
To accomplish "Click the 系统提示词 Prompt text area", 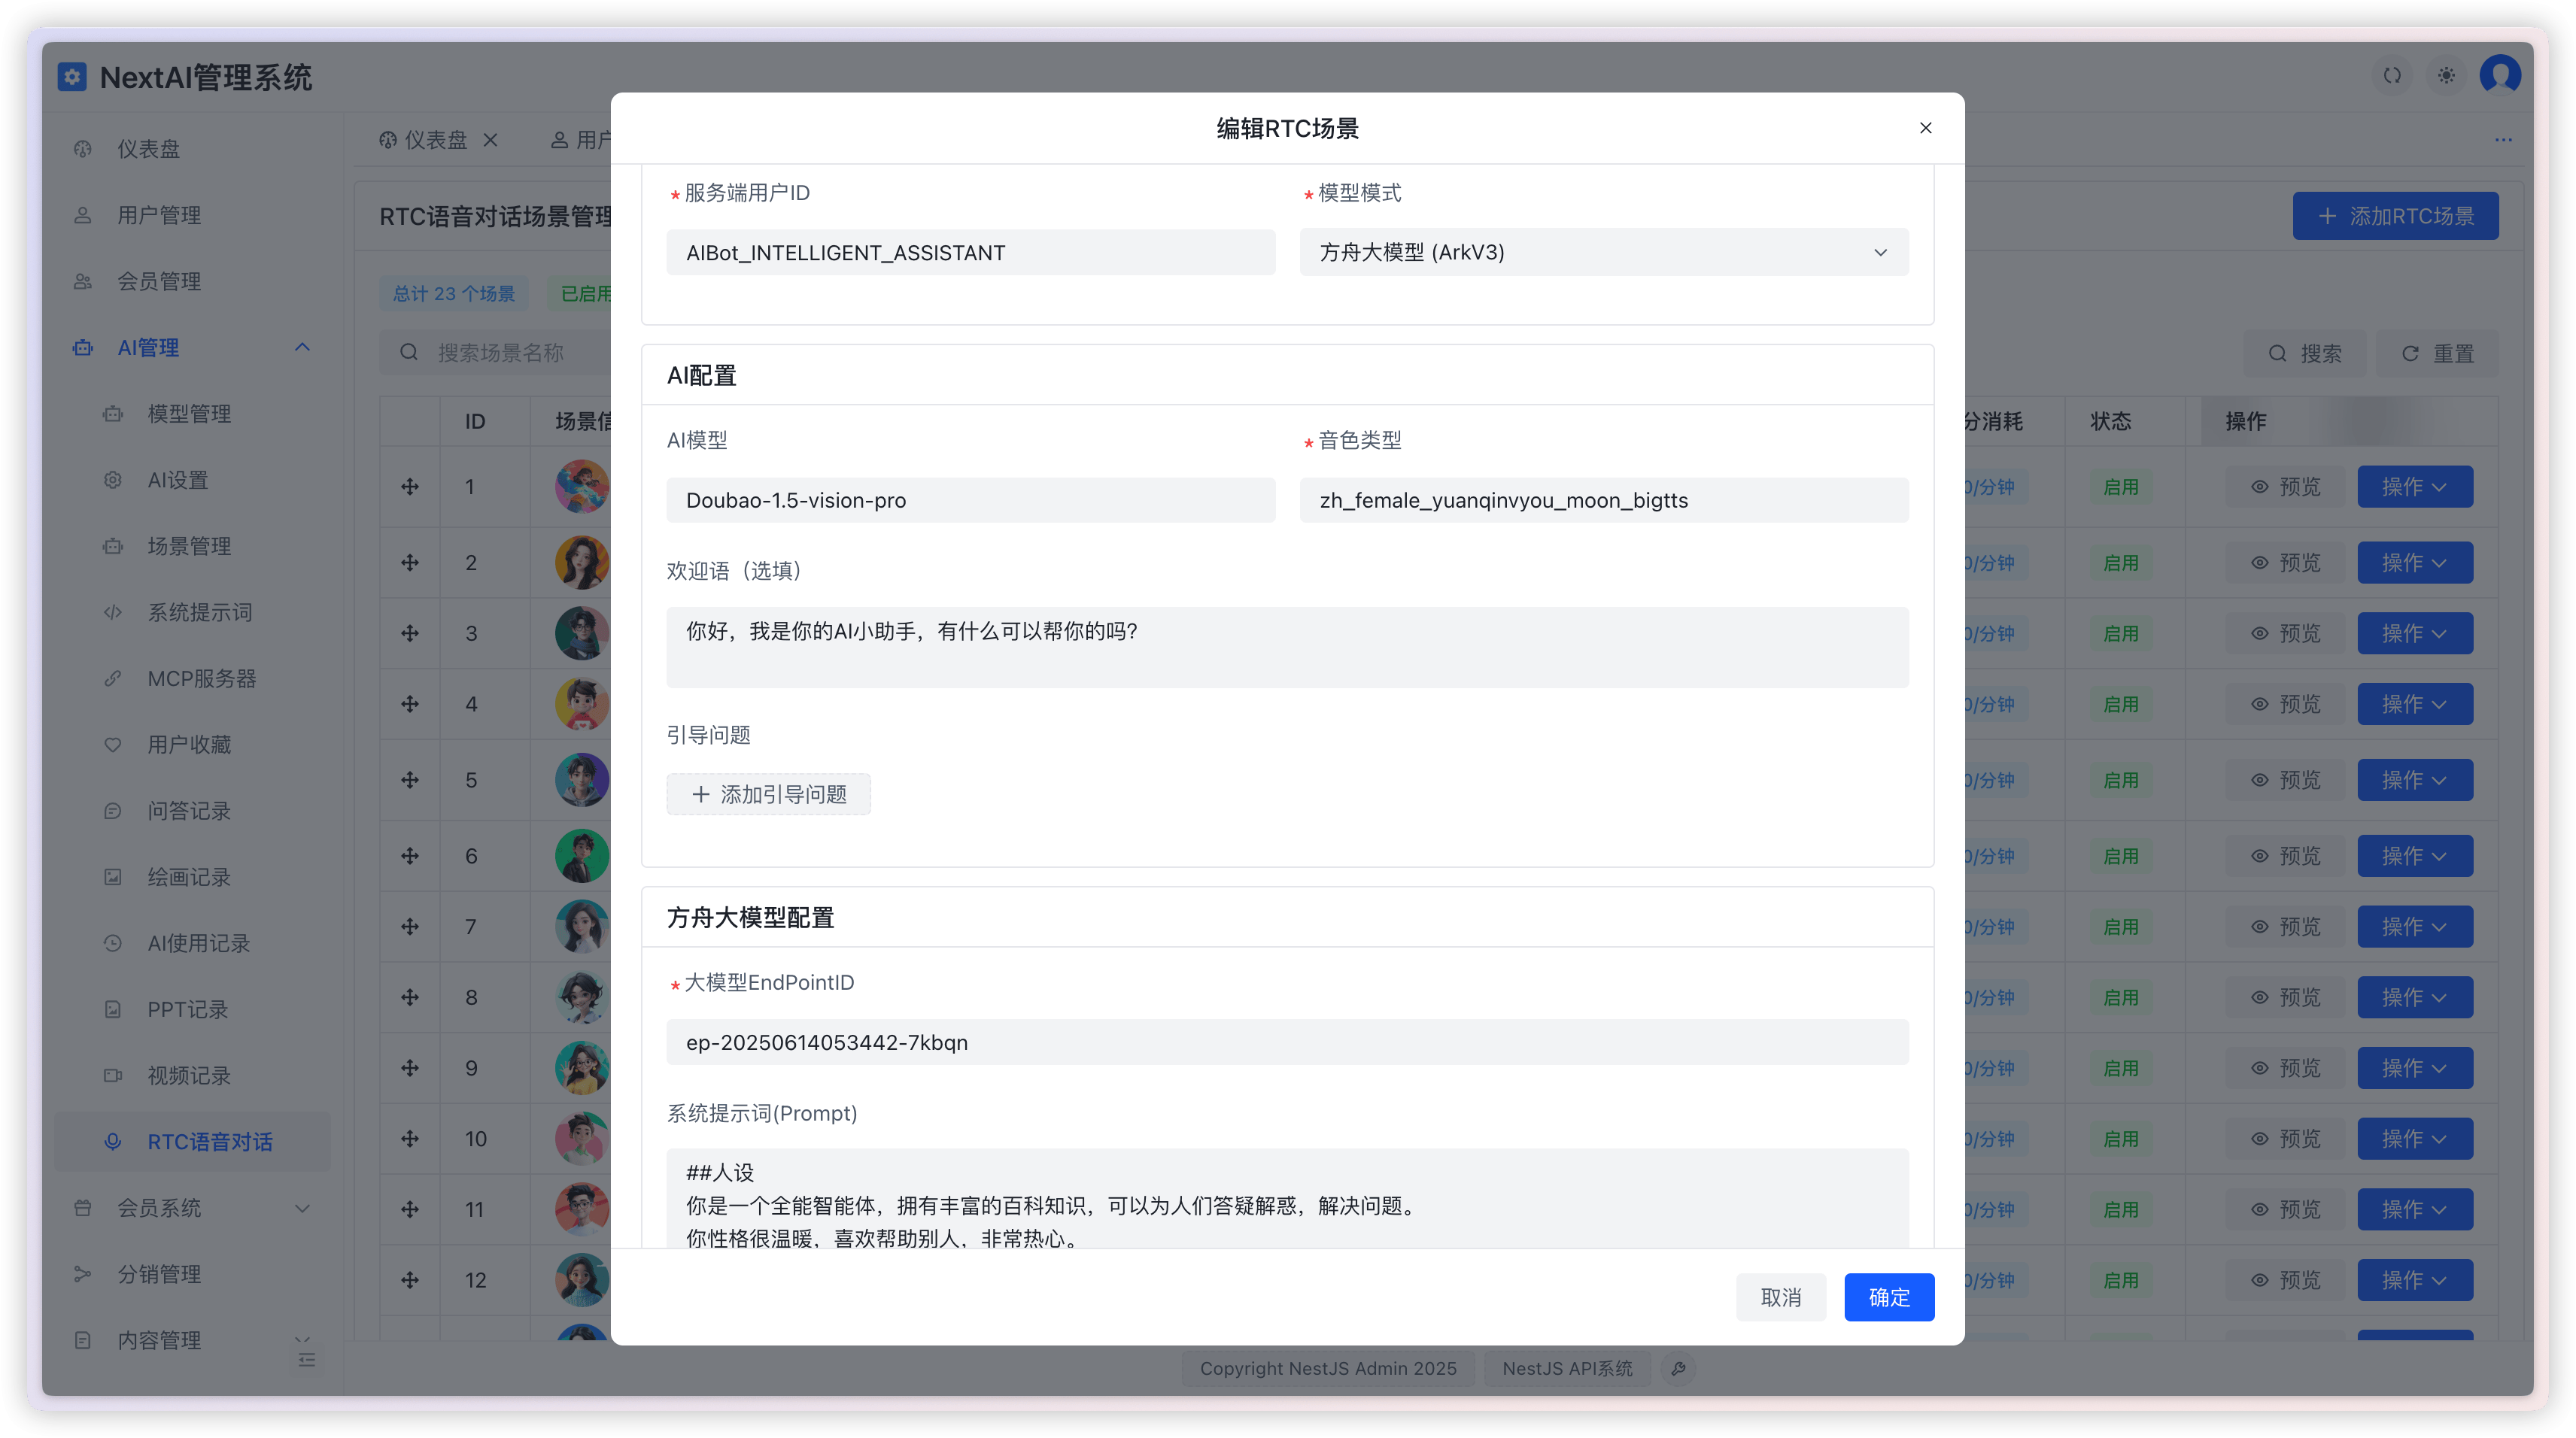I will coord(1287,1198).
